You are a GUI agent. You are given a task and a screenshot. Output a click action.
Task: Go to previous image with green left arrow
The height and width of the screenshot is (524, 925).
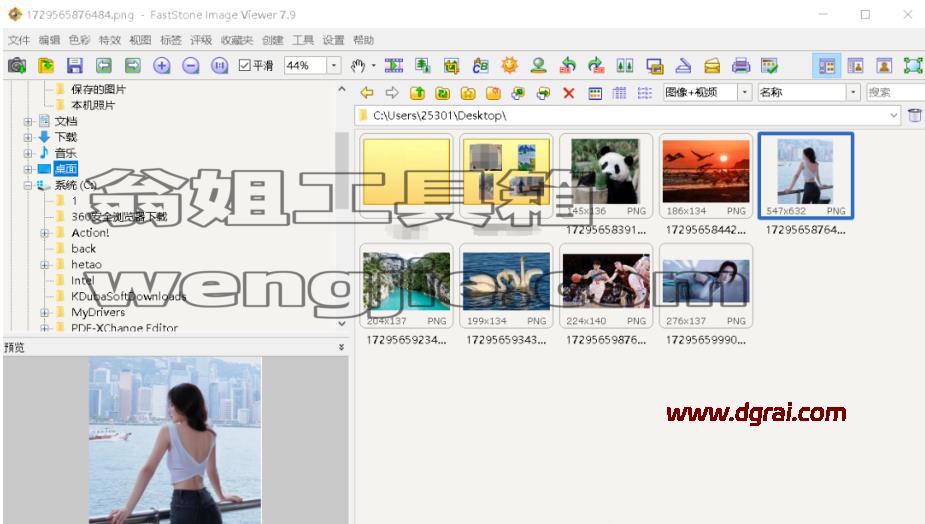tap(104, 65)
